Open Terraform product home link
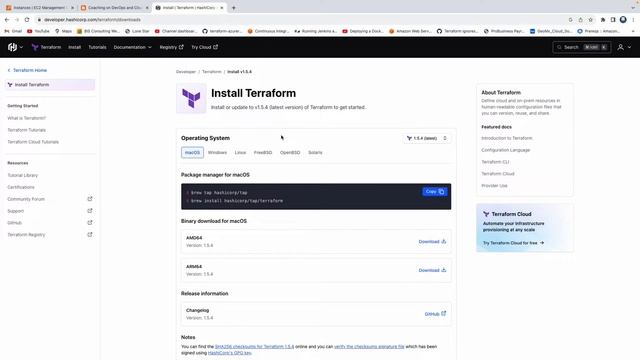This screenshot has width=640, height=360. coord(47,47)
